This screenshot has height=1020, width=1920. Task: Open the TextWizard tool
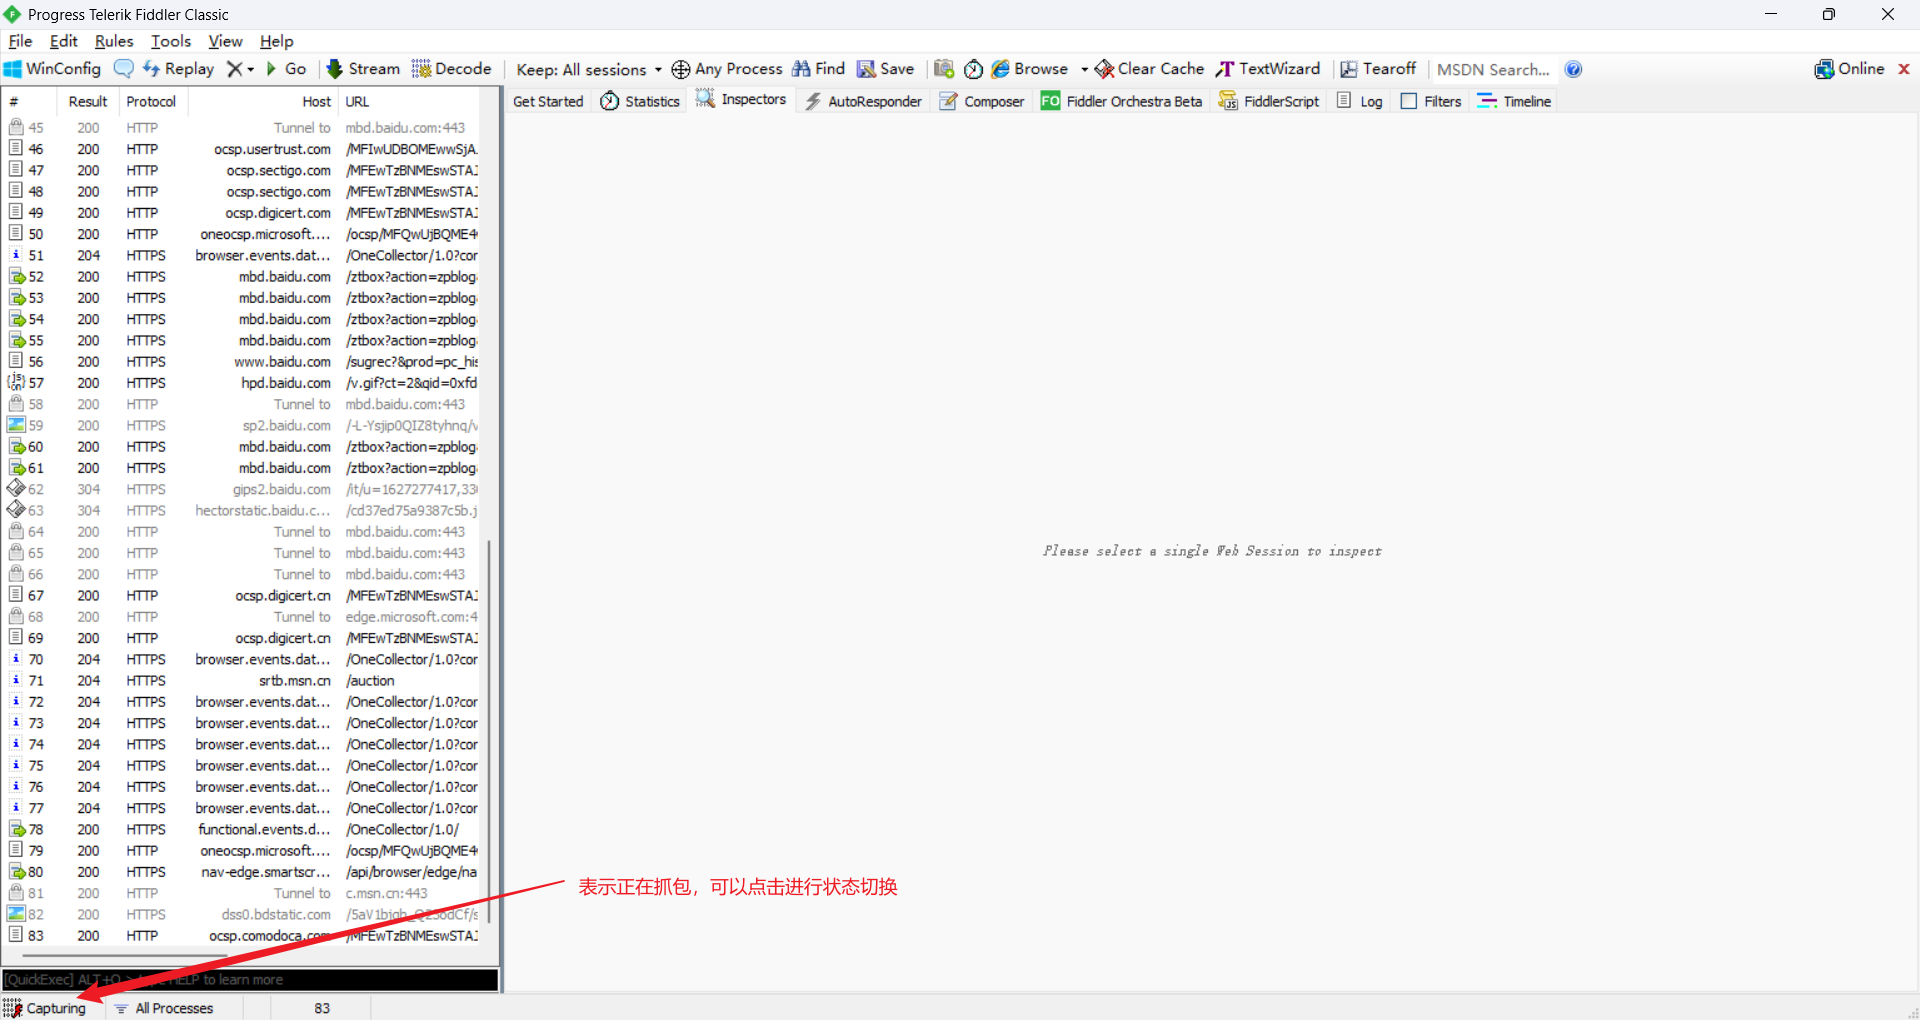pyautogui.click(x=1268, y=69)
